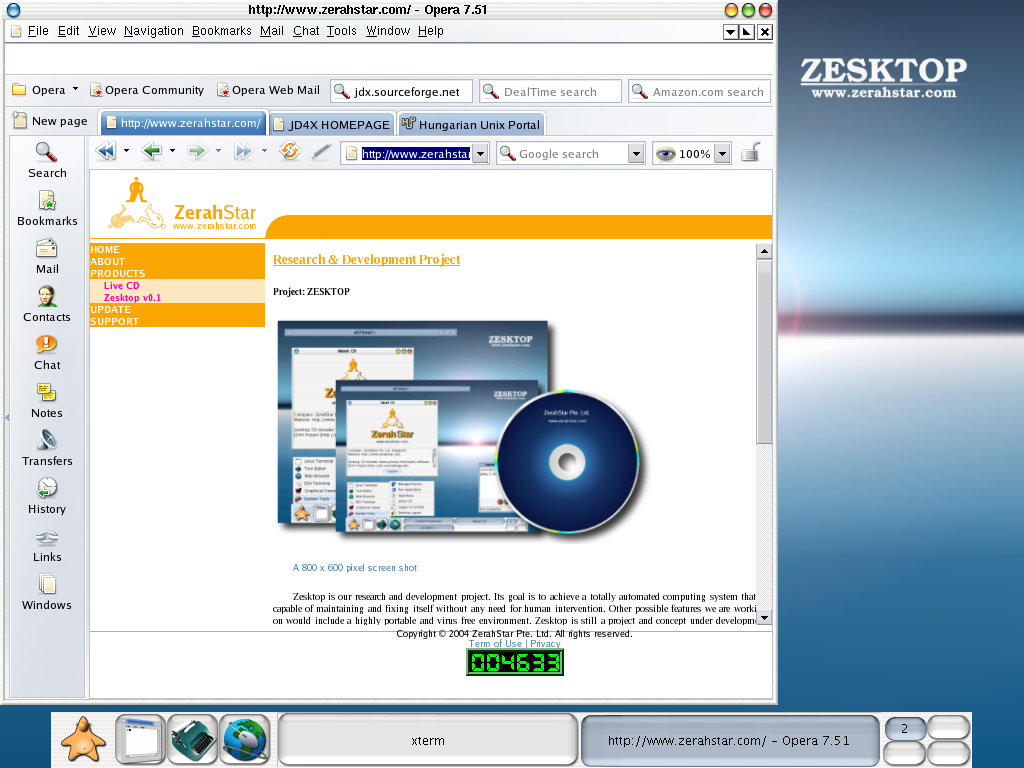Open the Term of Use link
The image size is (1024, 768).
click(495, 643)
